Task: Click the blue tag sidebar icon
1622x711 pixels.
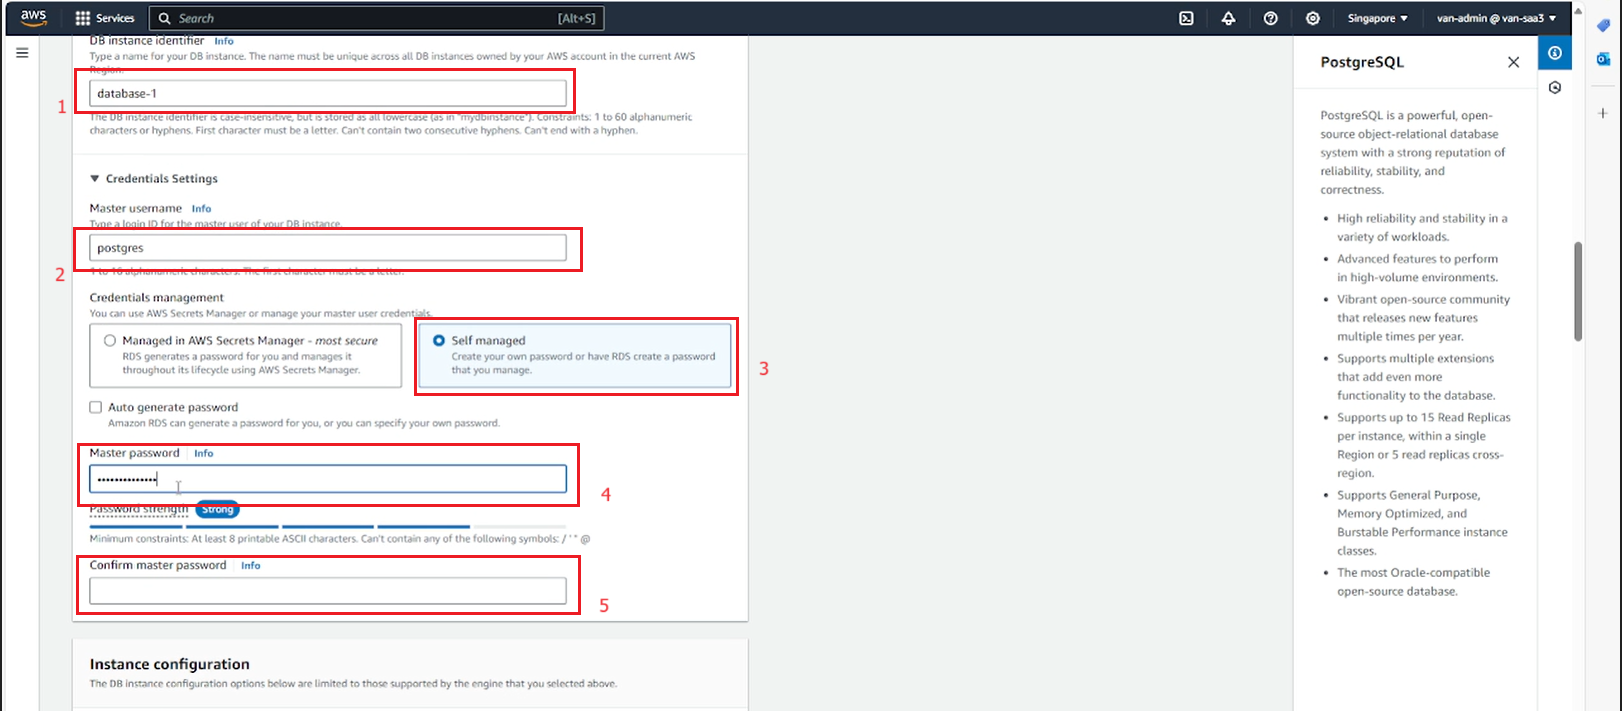Action: (1603, 25)
